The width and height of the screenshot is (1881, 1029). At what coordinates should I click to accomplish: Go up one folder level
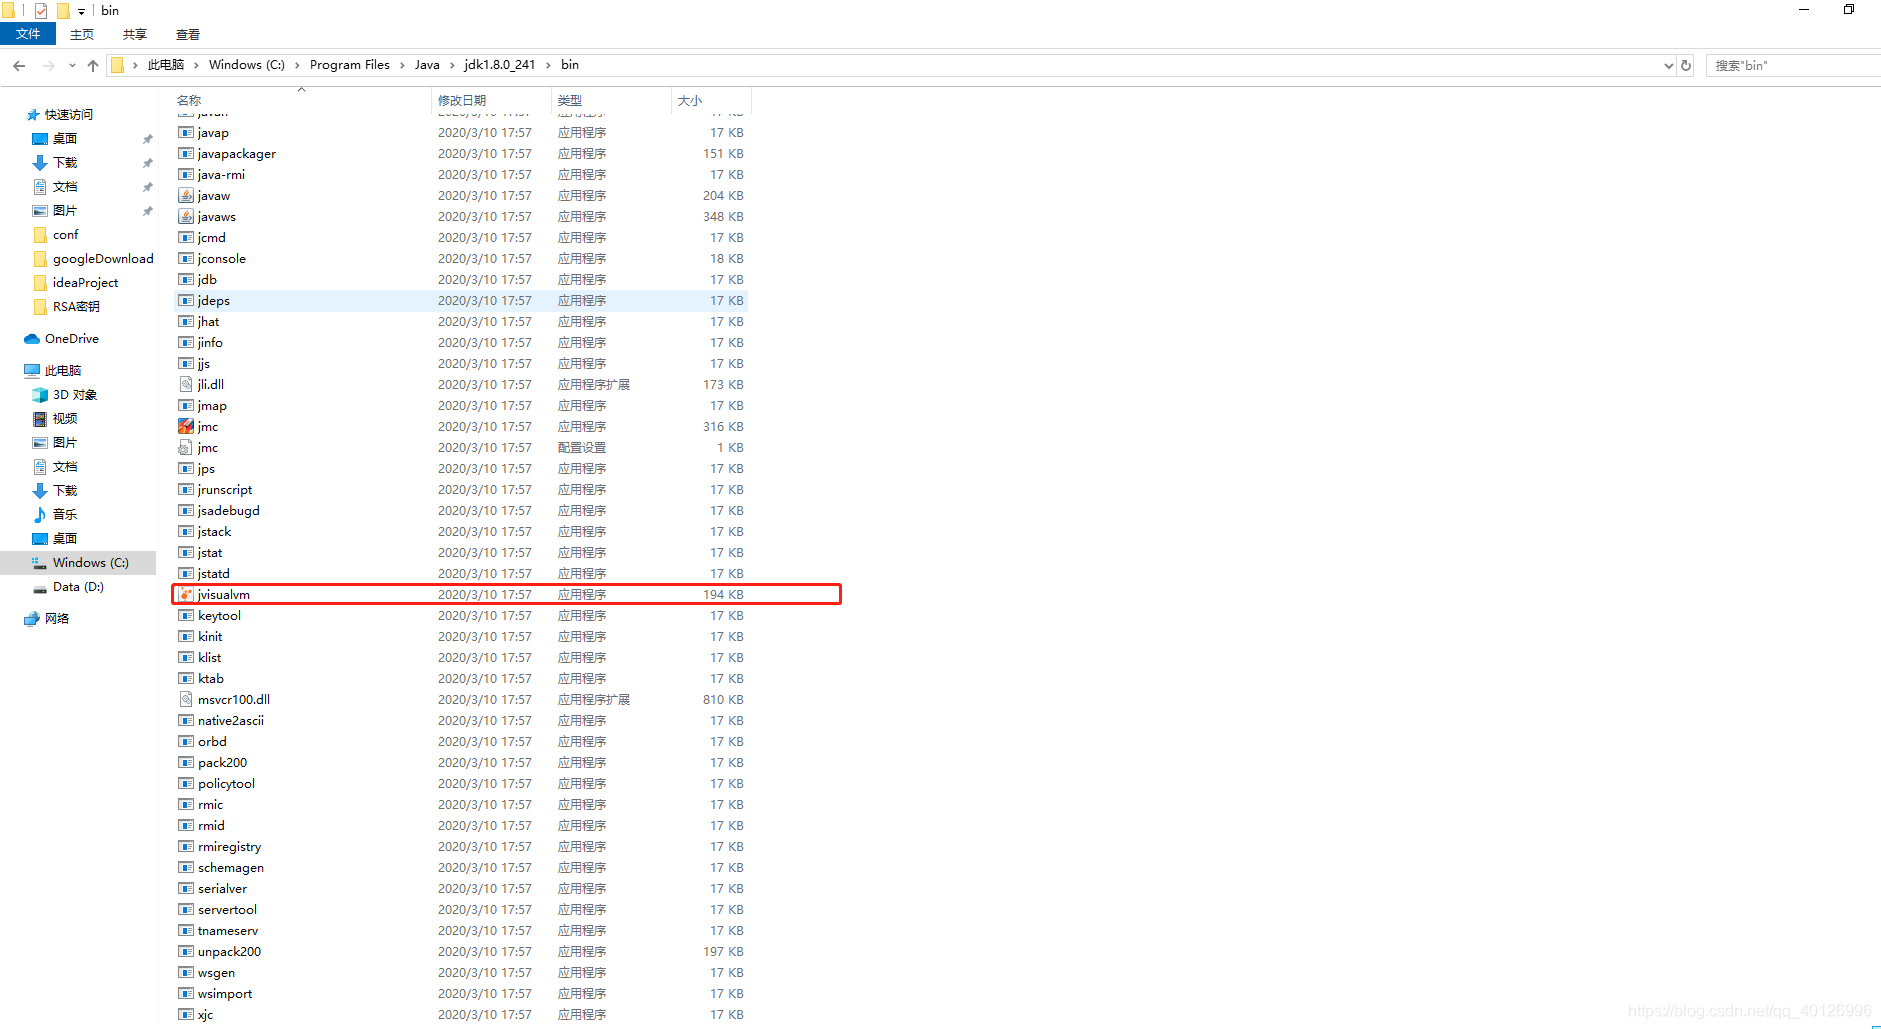coord(93,65)
